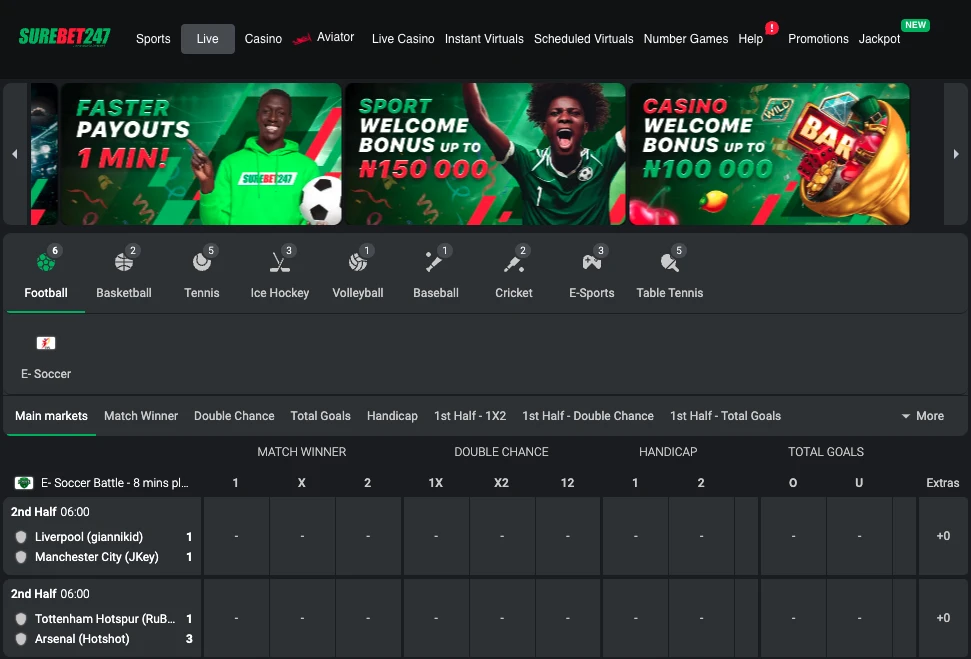Image resolution: width=971 pixels, height=659 pixels.
Task: Open the Ice Hockey sport icon
Action: 280,263
